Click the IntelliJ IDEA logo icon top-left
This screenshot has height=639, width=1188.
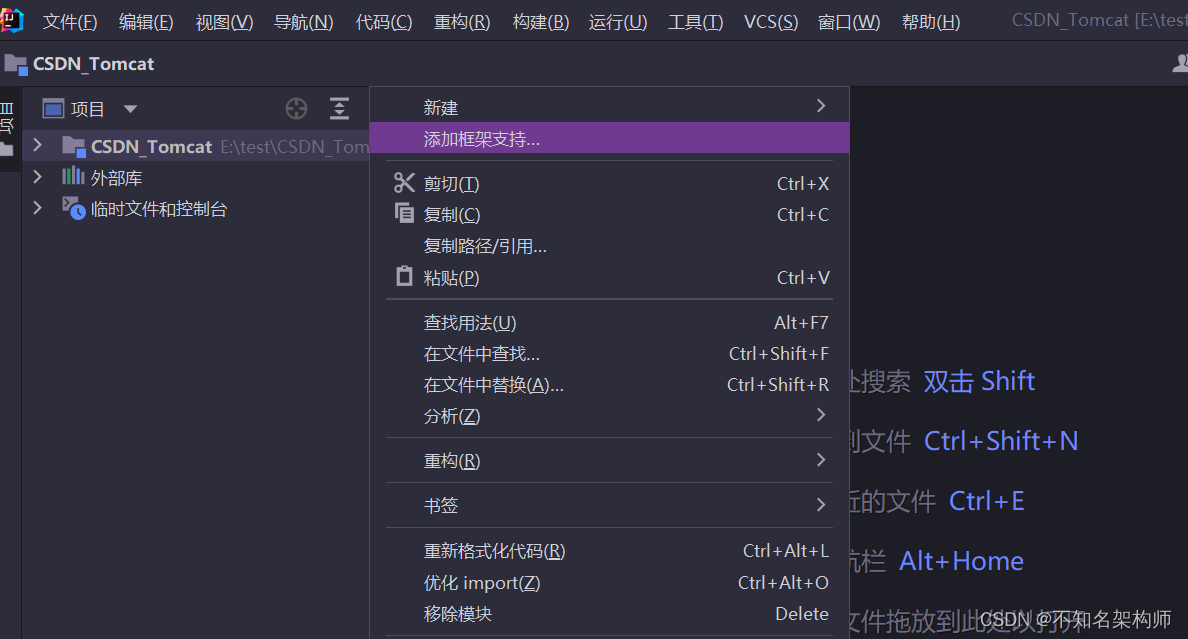click(13, 18)
